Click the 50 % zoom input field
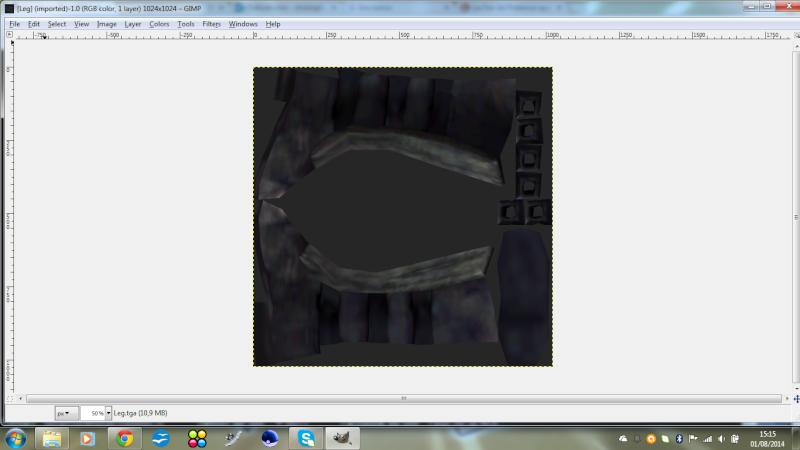800x450 pixels. (93, 413)
